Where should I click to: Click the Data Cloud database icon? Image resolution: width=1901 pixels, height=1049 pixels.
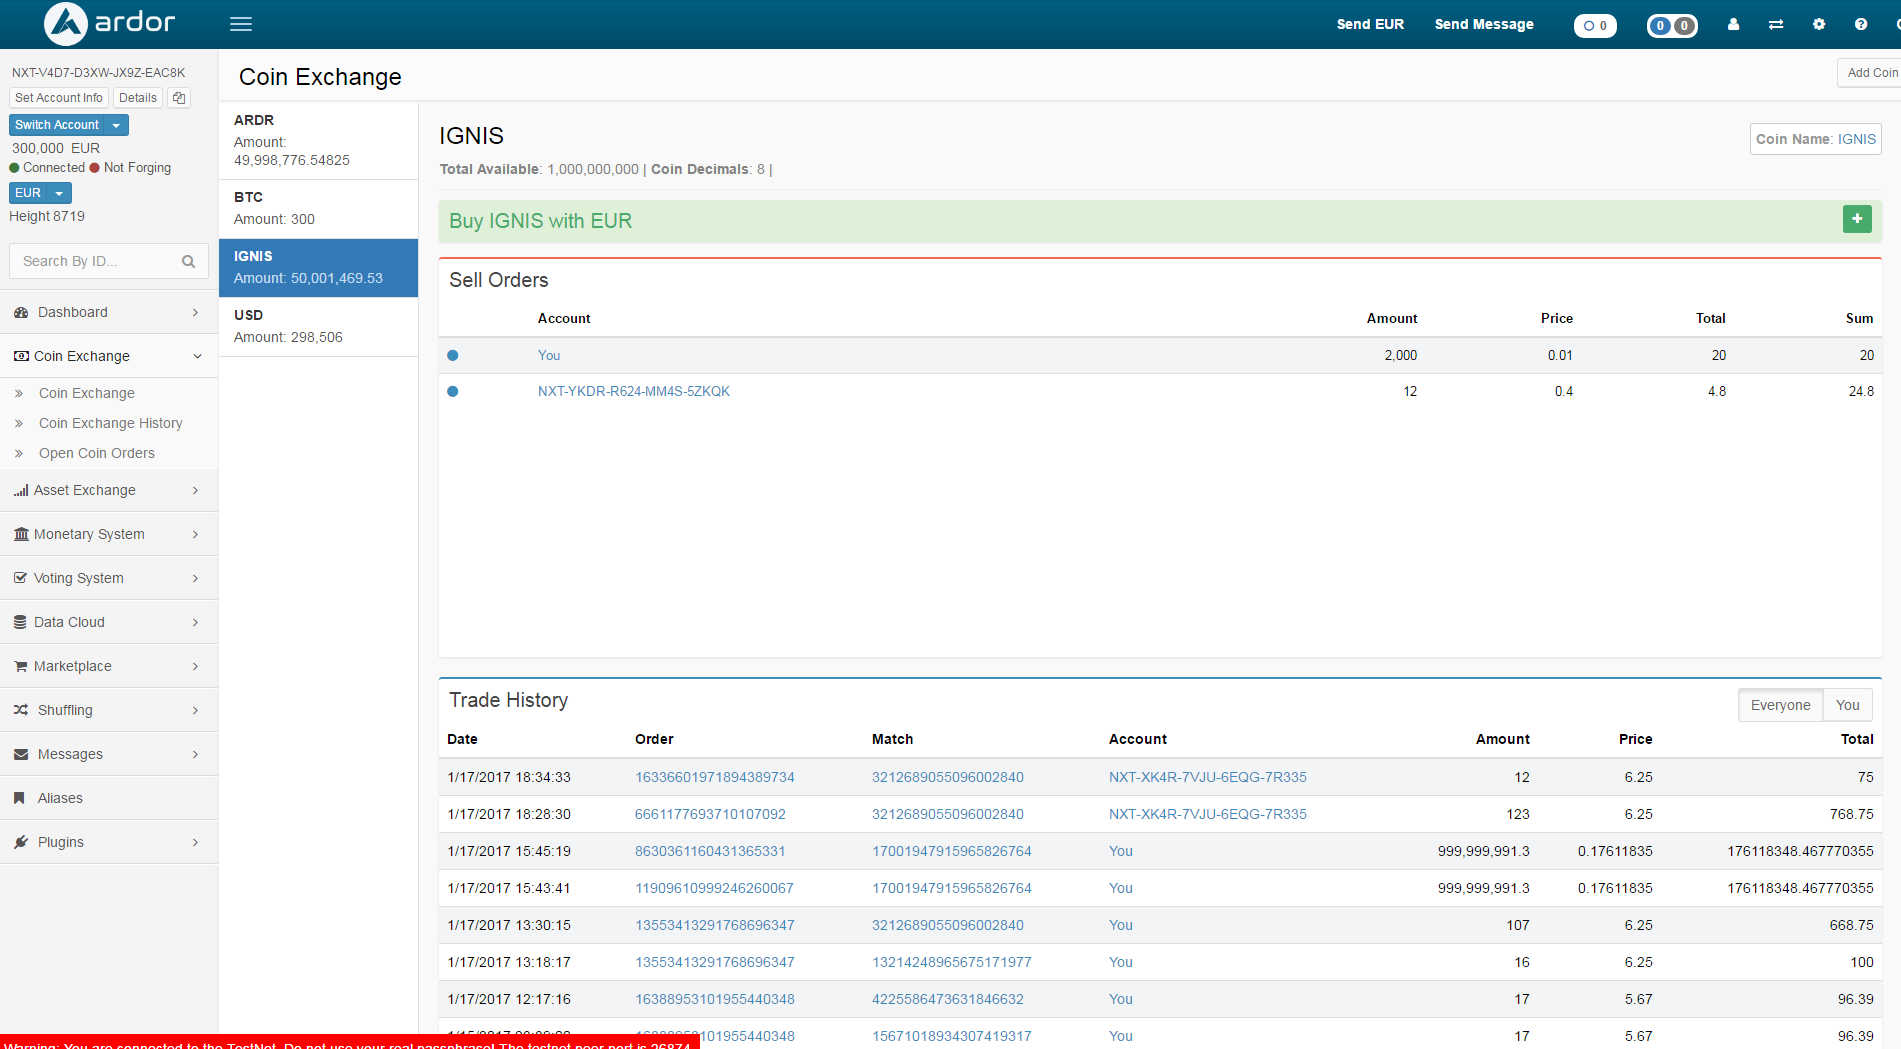point(21,622)
